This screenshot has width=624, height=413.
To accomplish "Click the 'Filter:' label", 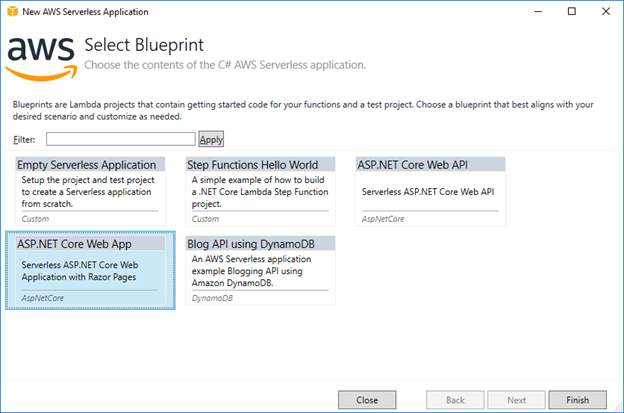I will click(24, 140).
